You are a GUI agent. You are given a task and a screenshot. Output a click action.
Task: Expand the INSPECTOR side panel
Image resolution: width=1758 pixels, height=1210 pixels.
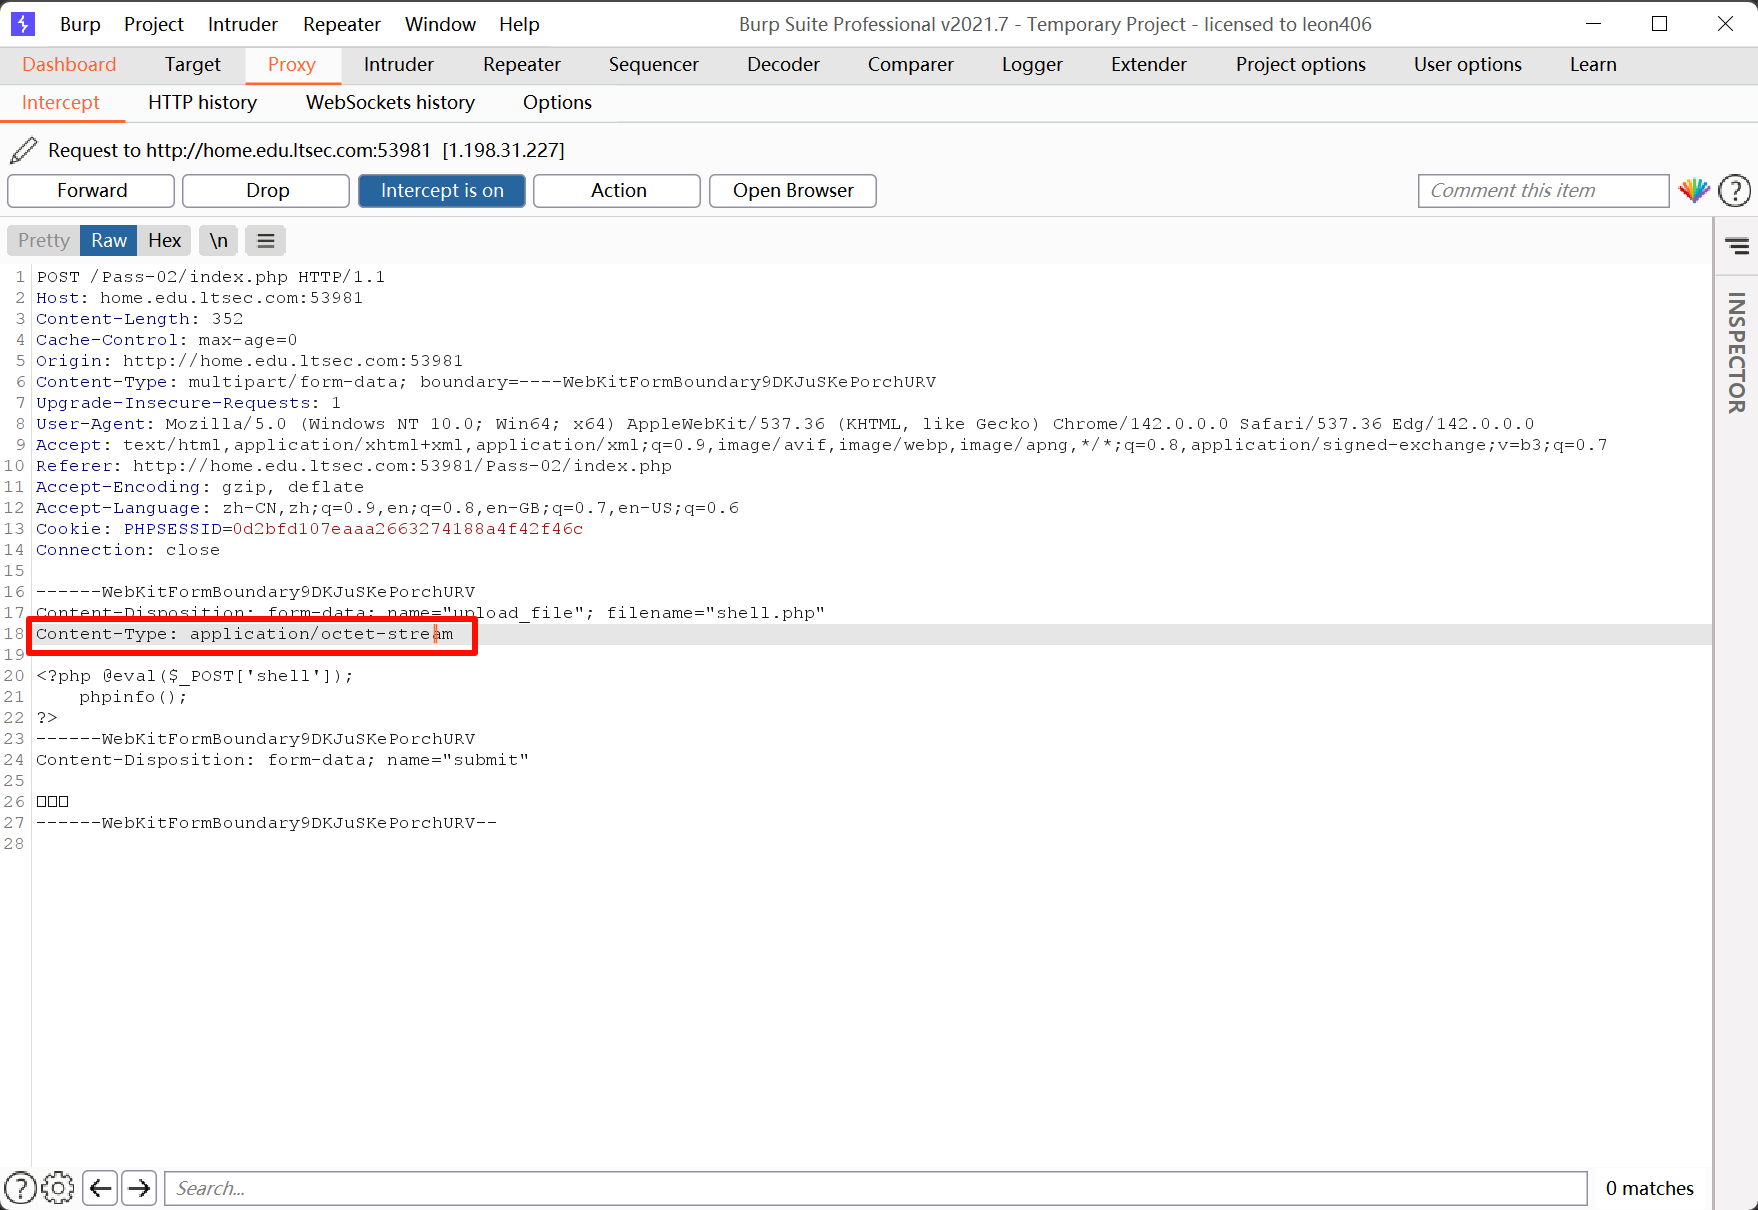pyautogui.click(x=1737, y=353)
